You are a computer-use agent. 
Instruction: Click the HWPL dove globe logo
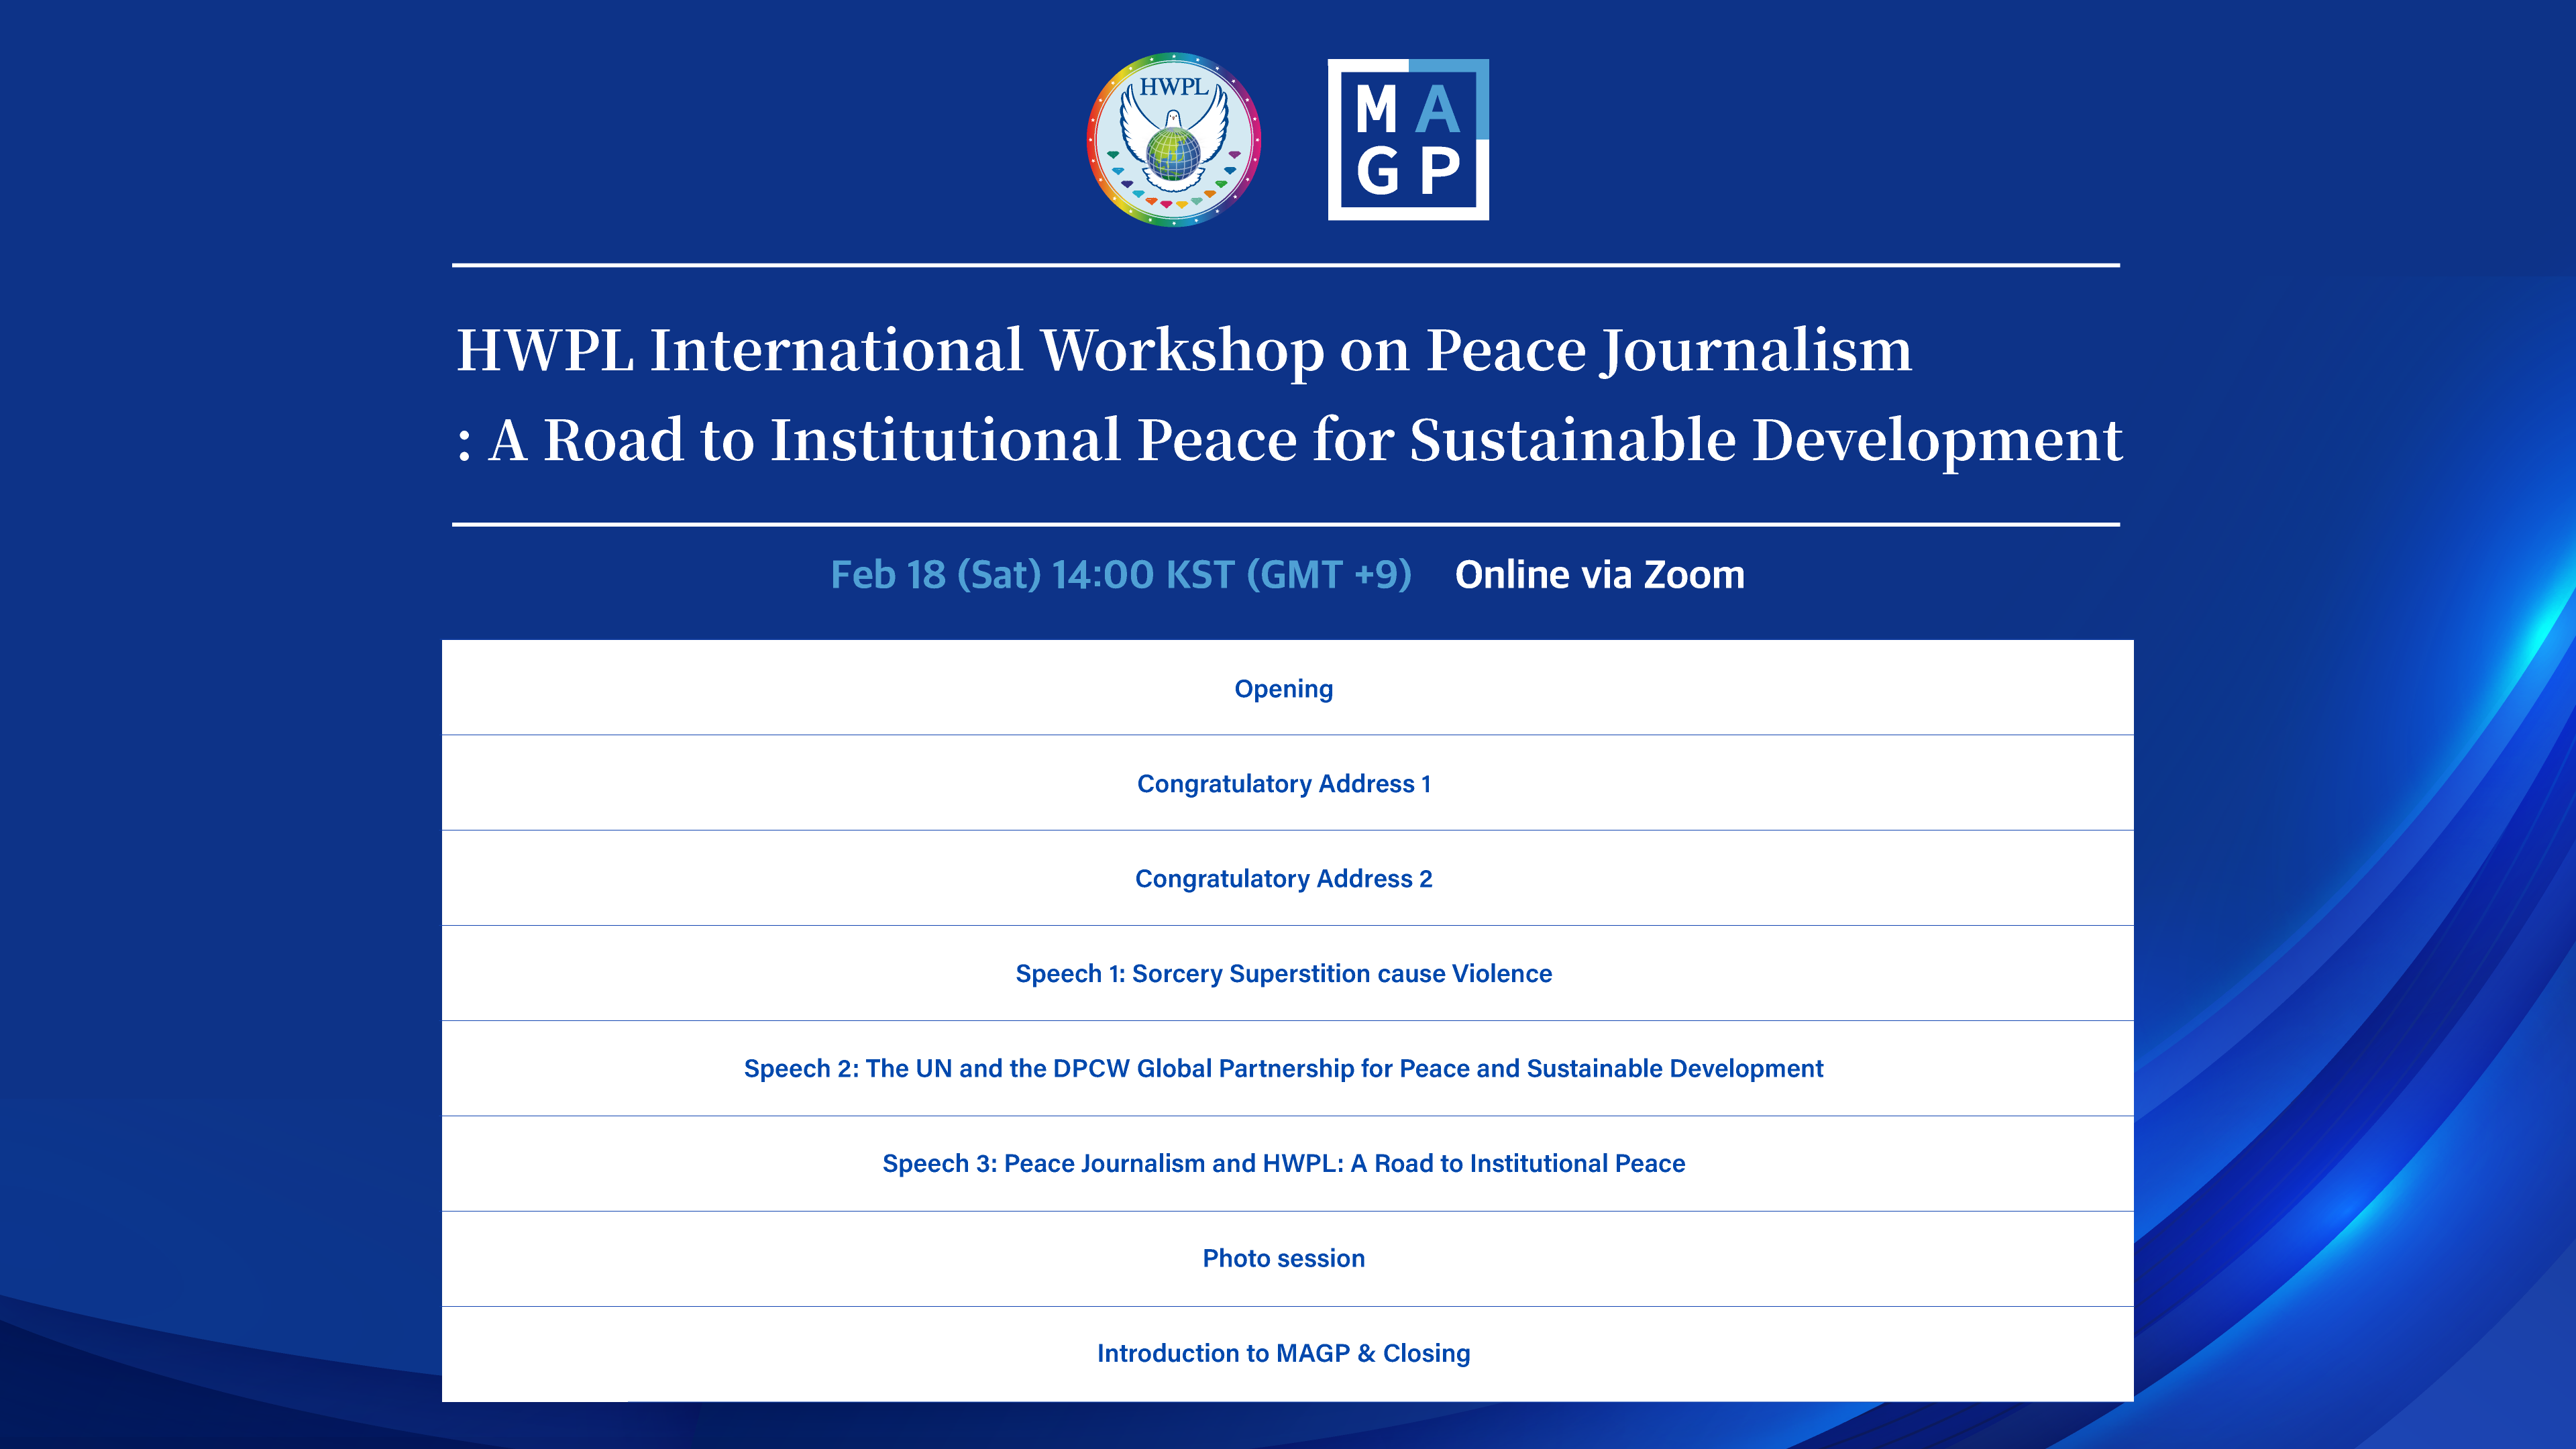coord(1173,140)
